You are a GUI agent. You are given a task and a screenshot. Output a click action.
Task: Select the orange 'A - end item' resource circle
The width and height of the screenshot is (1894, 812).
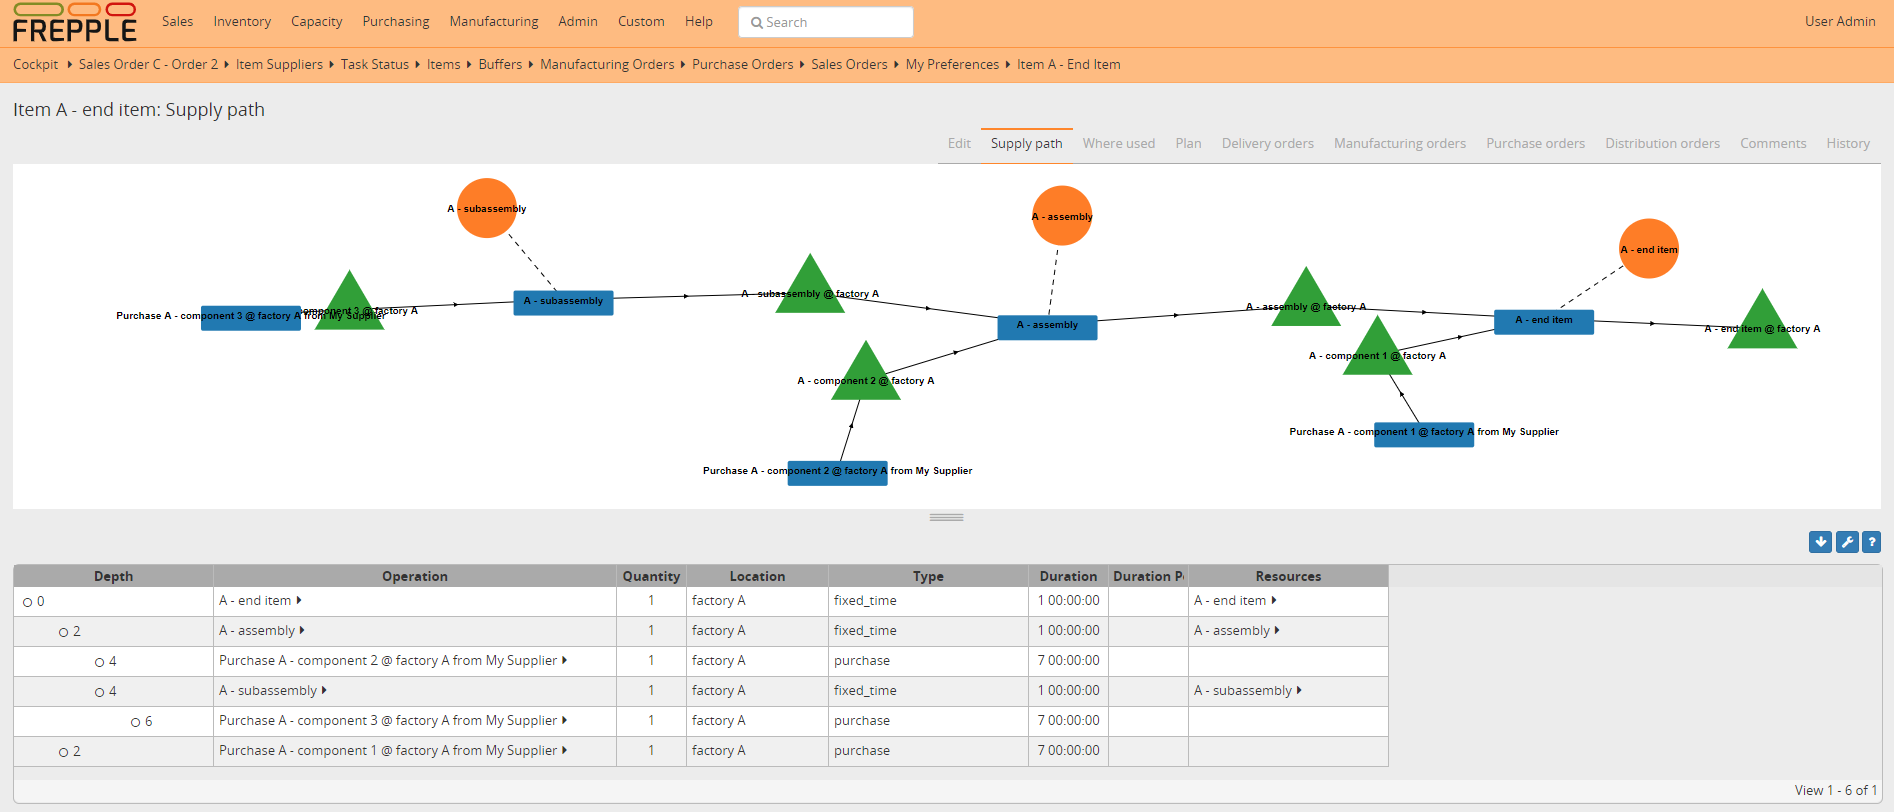(1648, 249)
